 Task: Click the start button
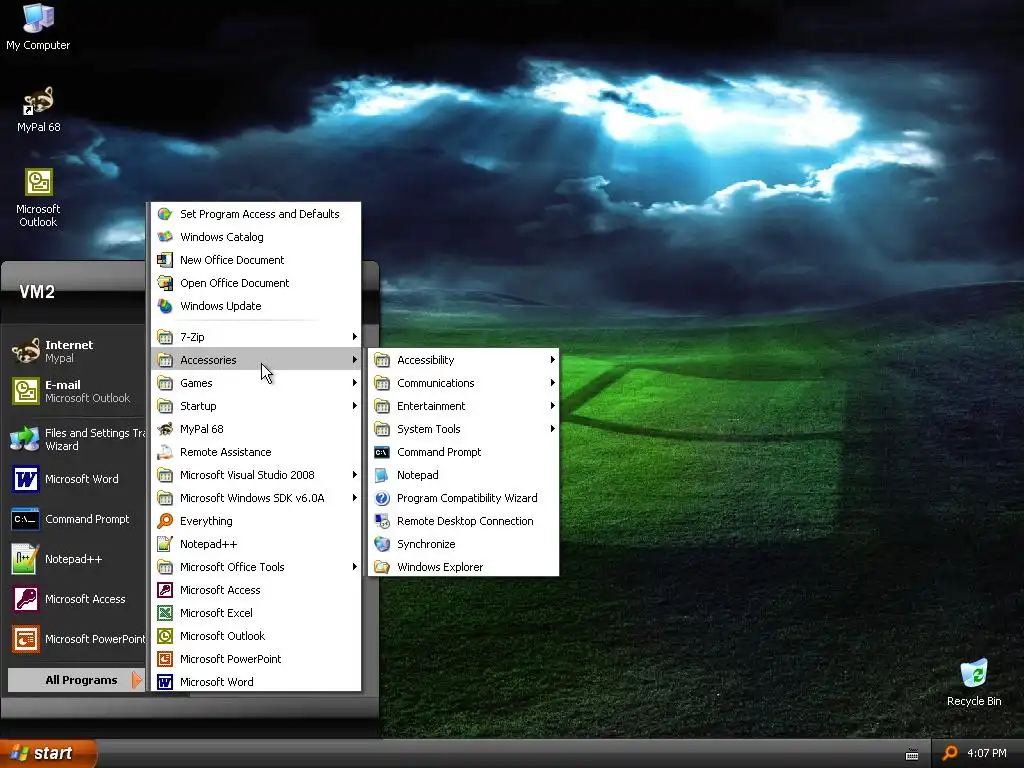(48, 753)
